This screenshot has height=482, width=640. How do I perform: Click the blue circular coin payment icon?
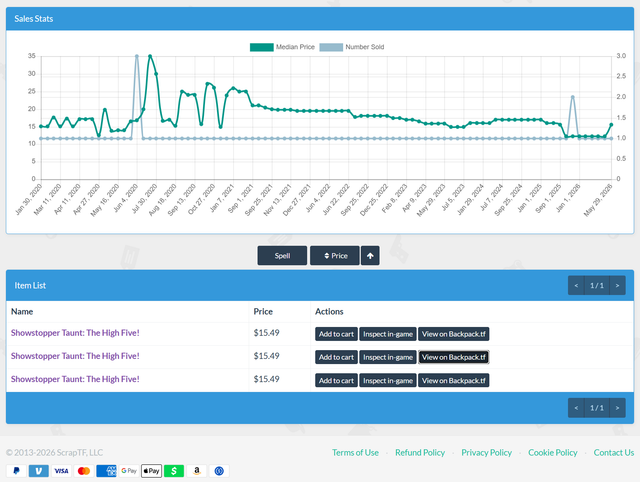219,471
